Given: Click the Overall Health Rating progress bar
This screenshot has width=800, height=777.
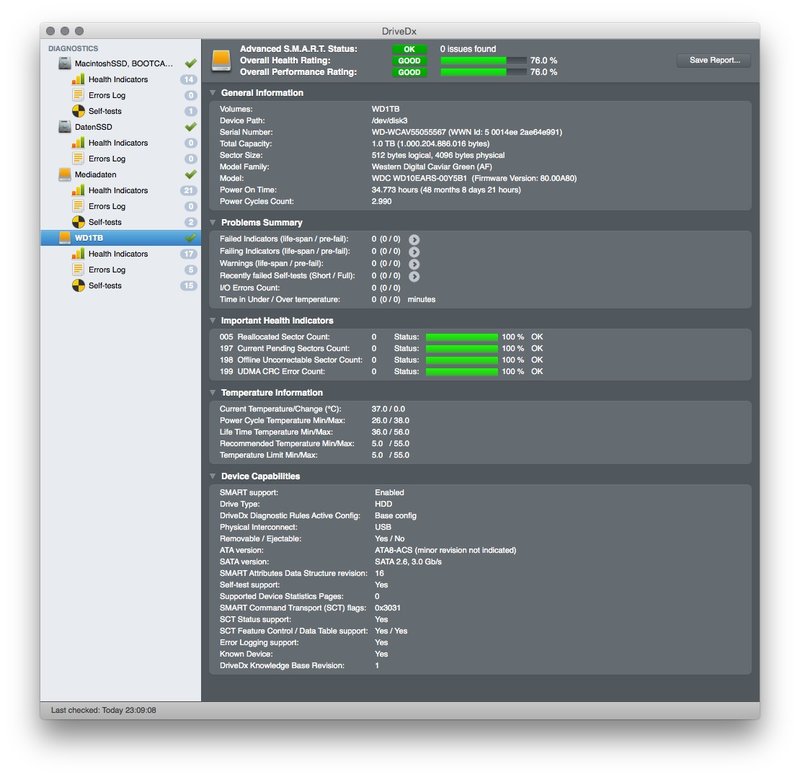Looking at the screenshot, I should click(483, 61).
